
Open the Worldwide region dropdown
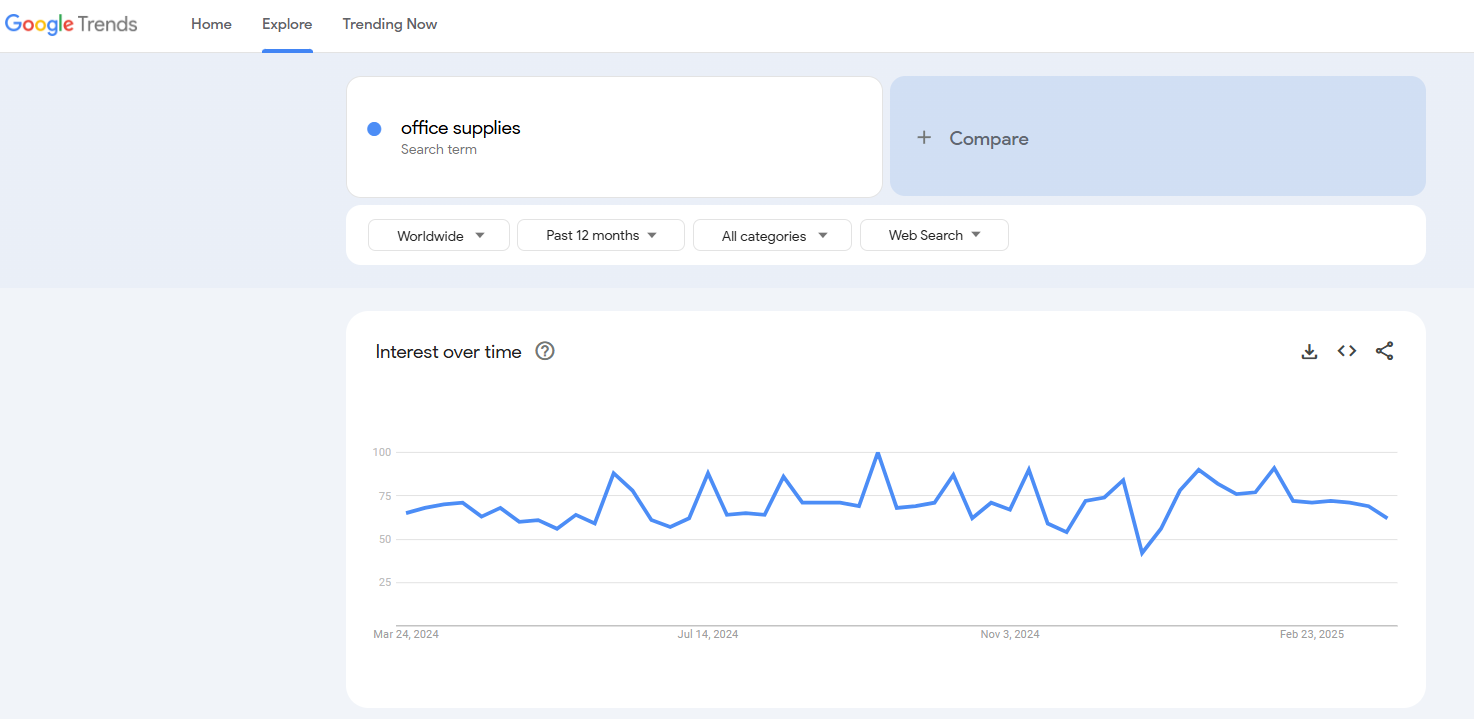coord(439,235)
